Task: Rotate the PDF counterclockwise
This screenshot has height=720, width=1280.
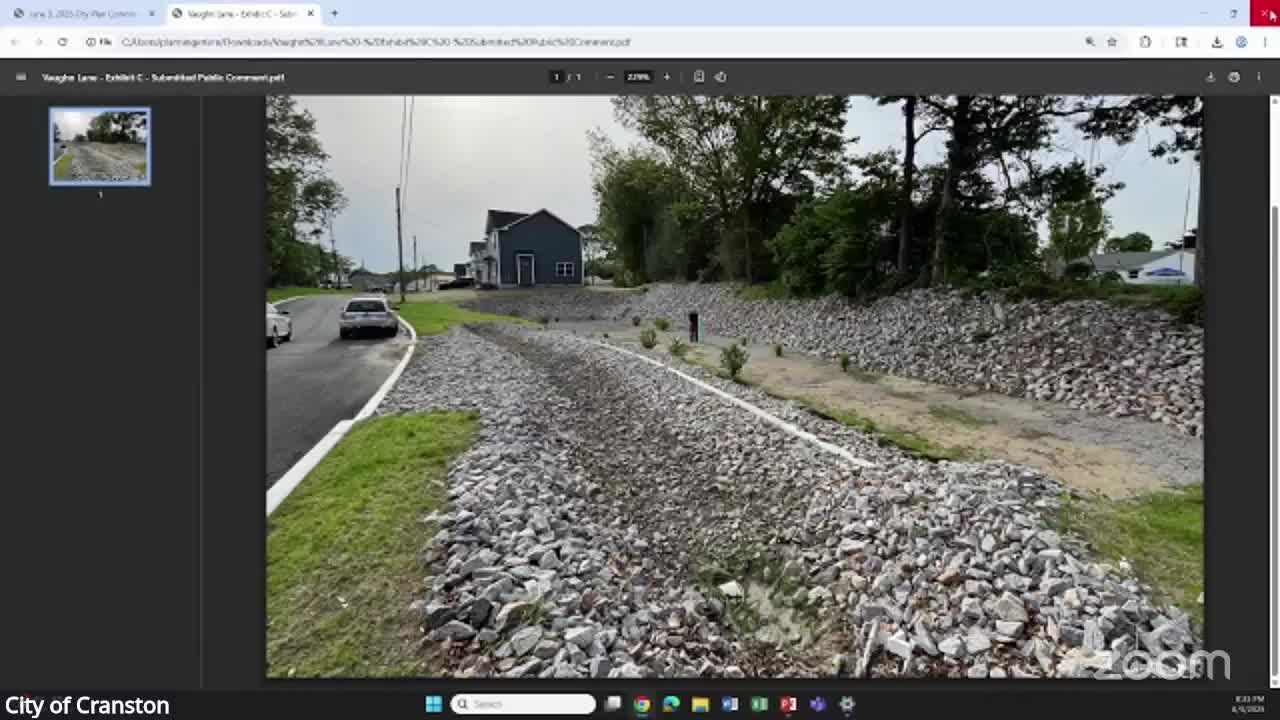Action: click(x=720, y=77)
